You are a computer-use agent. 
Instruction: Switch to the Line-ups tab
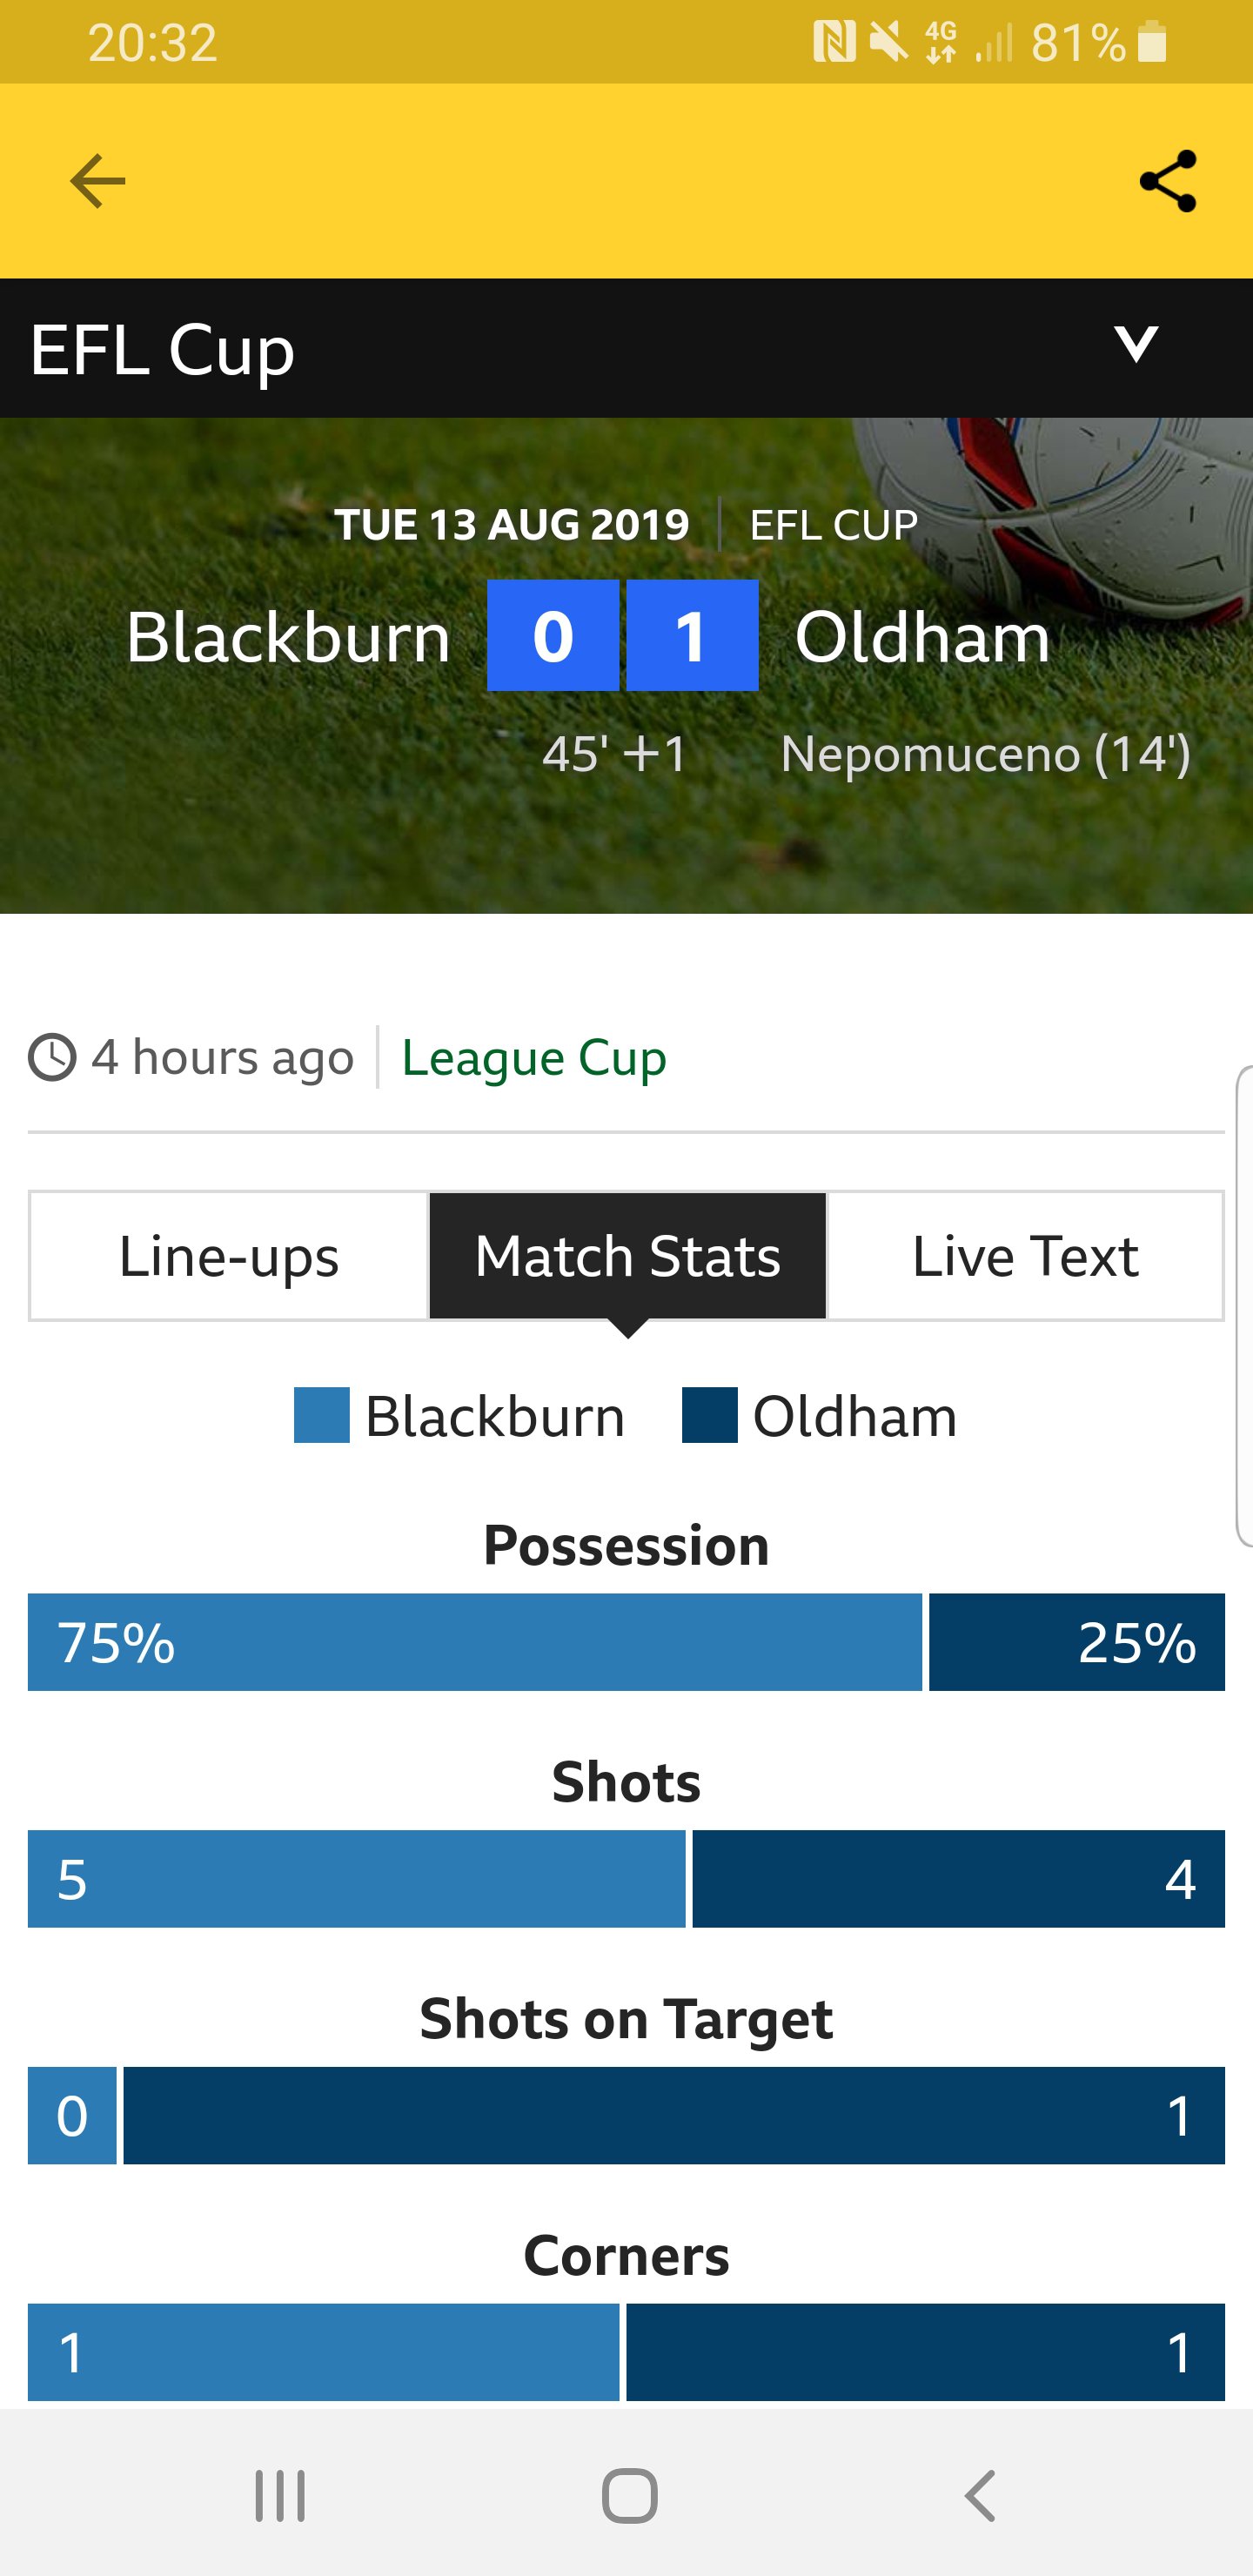point(229,1256)
